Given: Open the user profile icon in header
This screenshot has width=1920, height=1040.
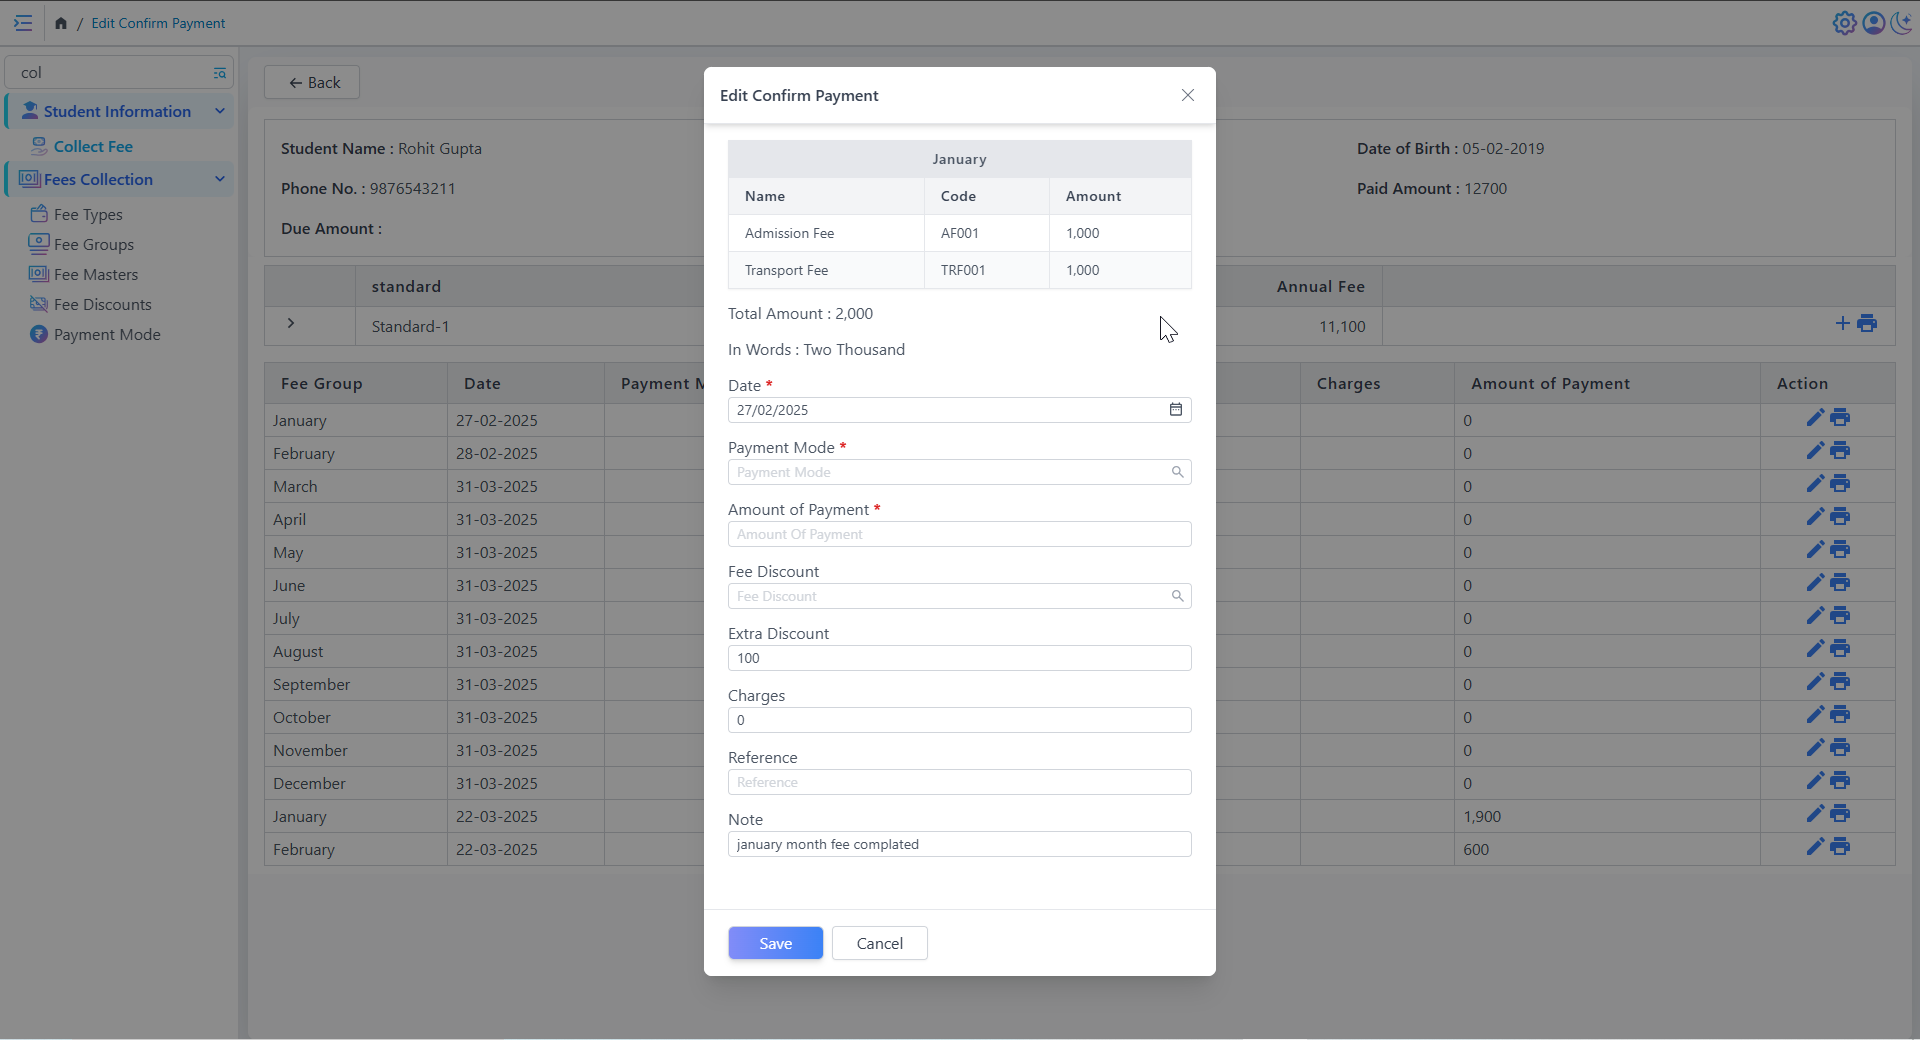Looking at the screenshot, I should (1873, 23).
